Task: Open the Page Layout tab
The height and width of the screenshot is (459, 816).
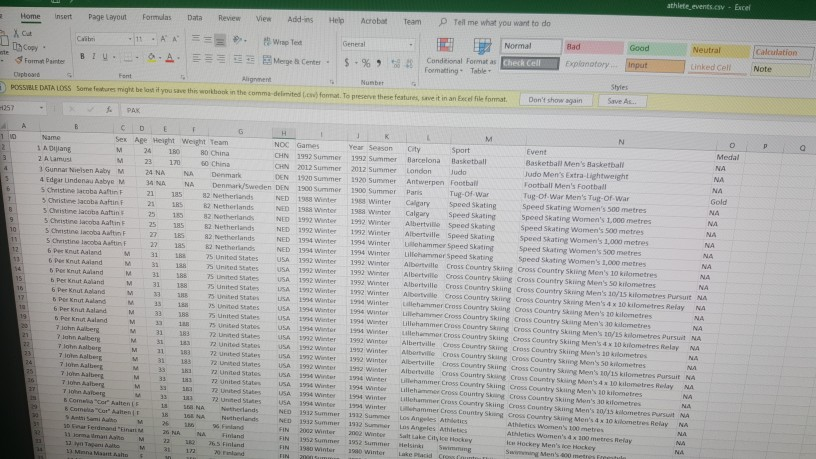Action: click(x=107, y=17)
